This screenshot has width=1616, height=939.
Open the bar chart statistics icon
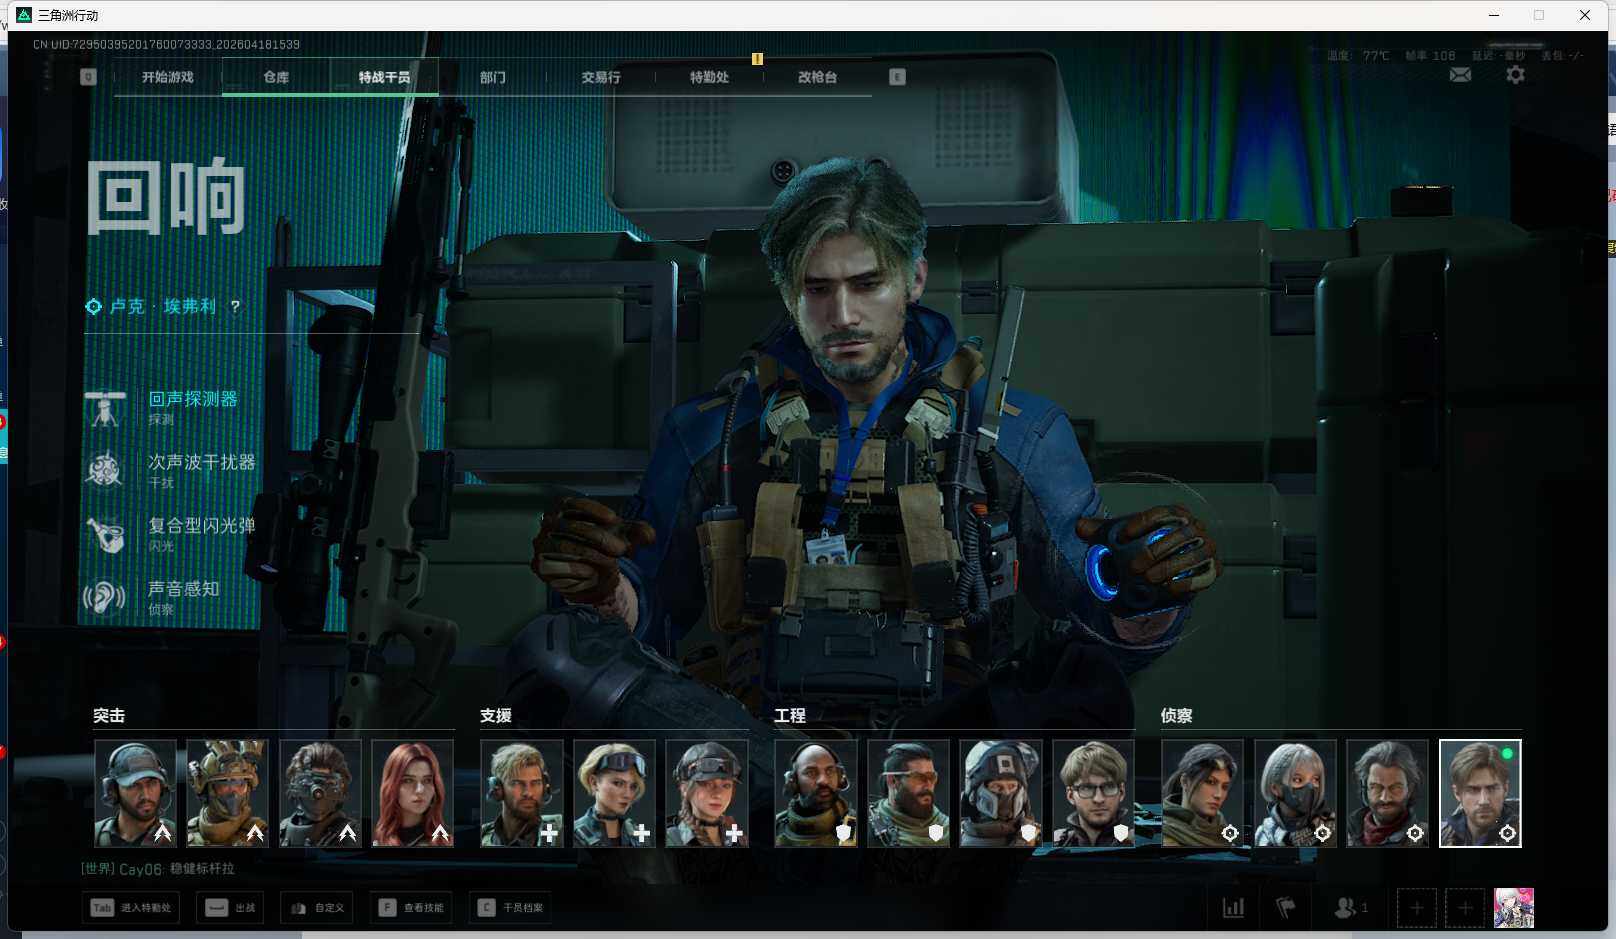(x=1233, y=908)
